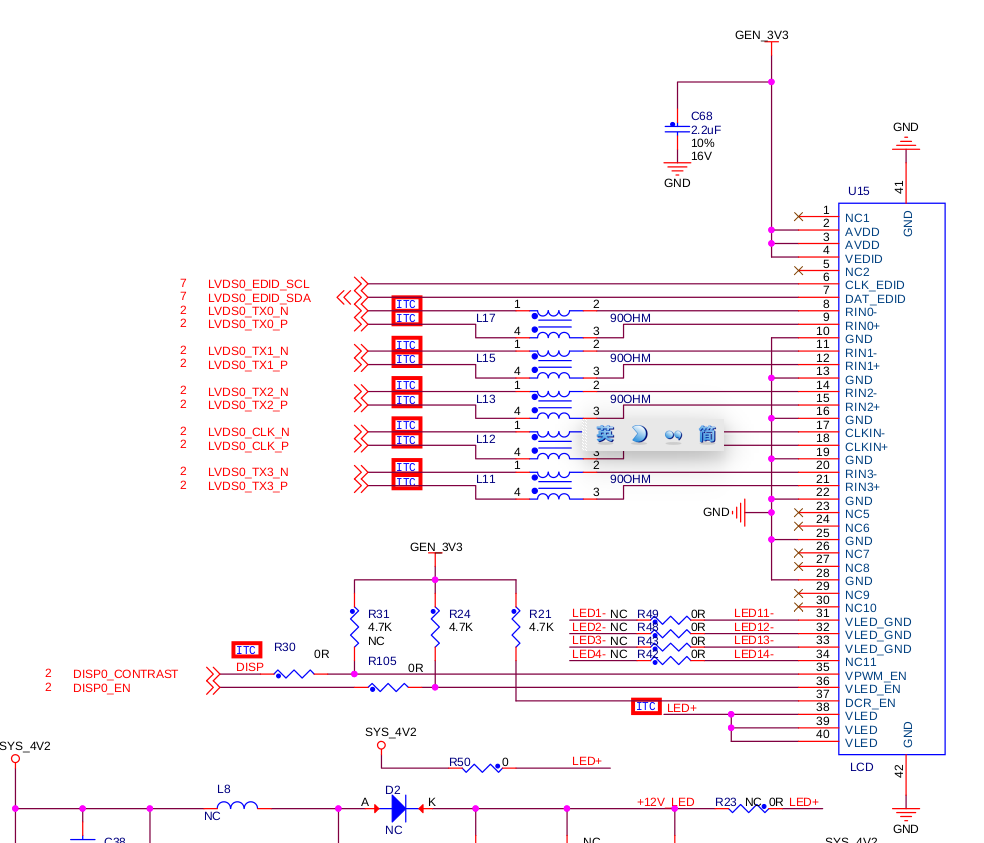Click the GEN_3V3 power label at top
The width and height of the screenshot is (984, 843).
pos(762,35)
